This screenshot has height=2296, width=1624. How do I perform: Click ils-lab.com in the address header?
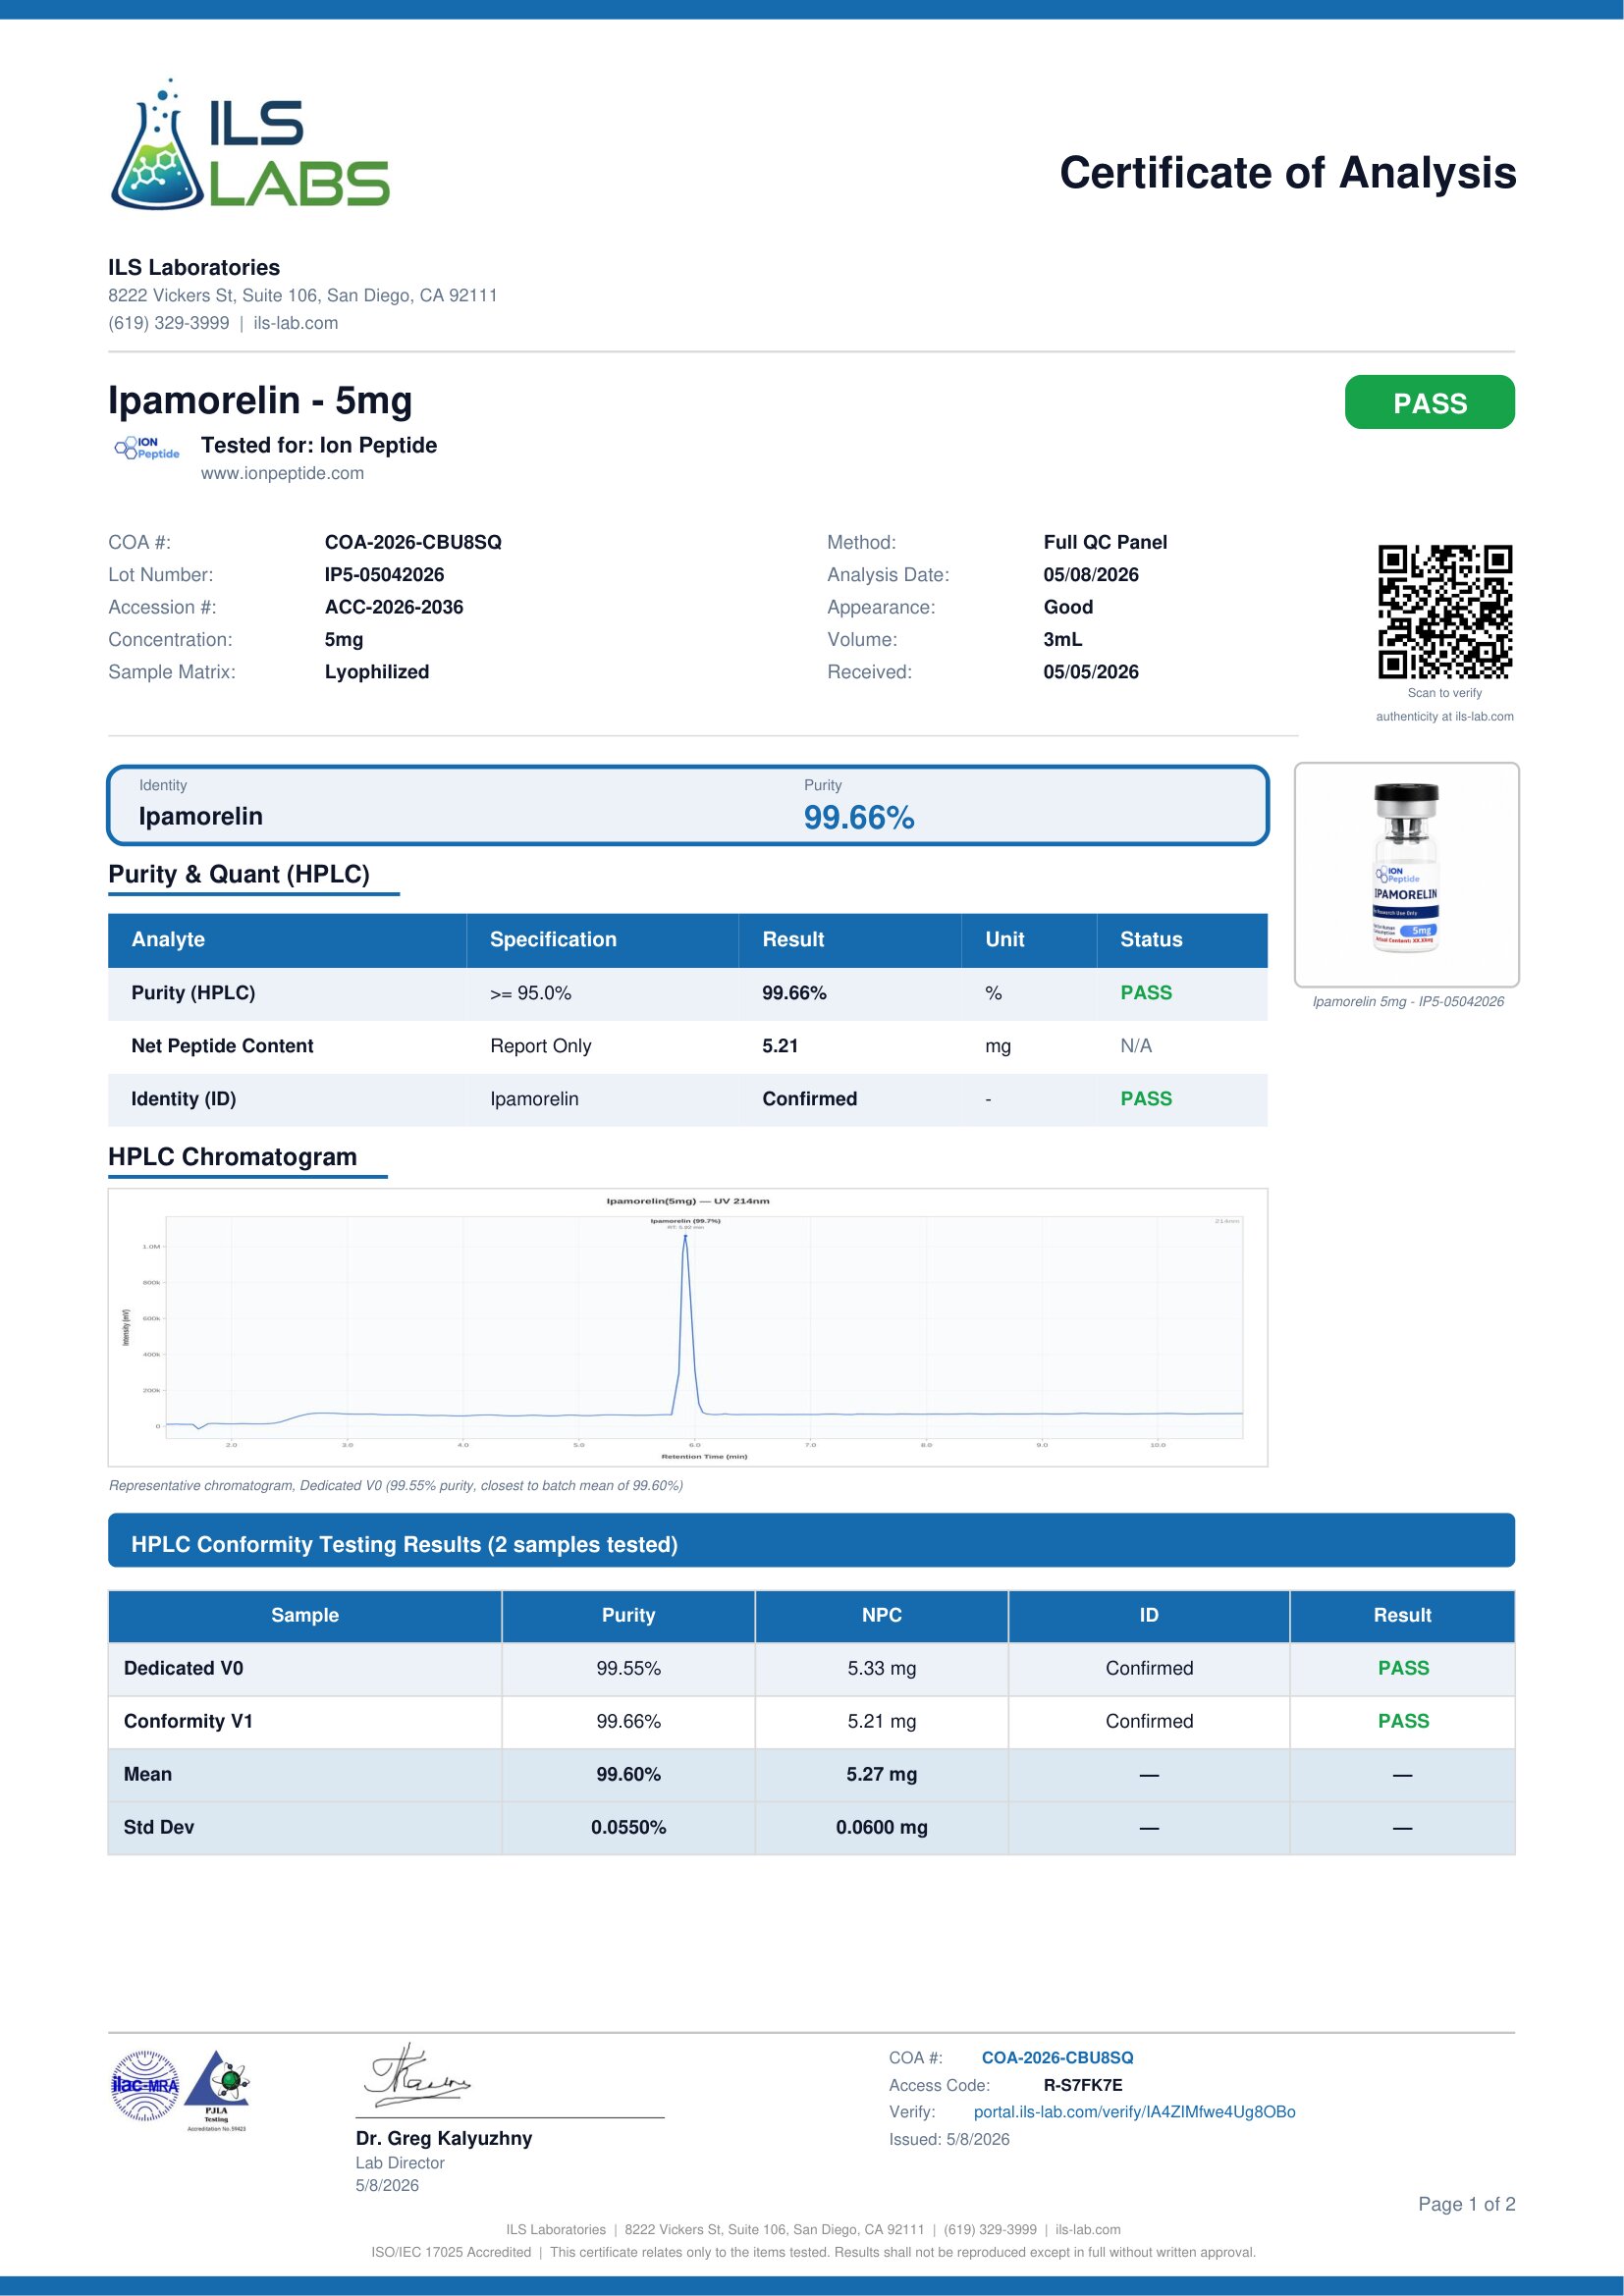click(296, 323)
